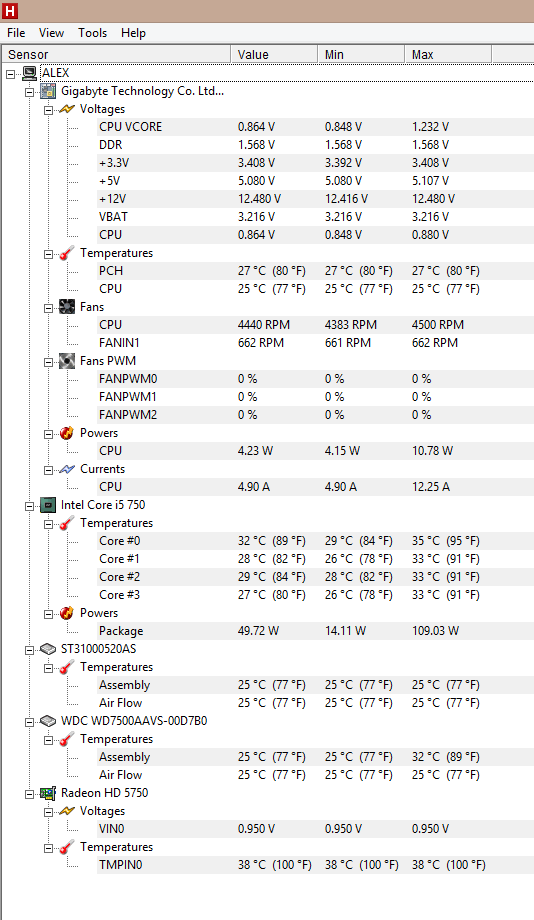
Task: Click the ST31000520AS hard drive icon
Action: pyautogui.click(x=48, y=649)
